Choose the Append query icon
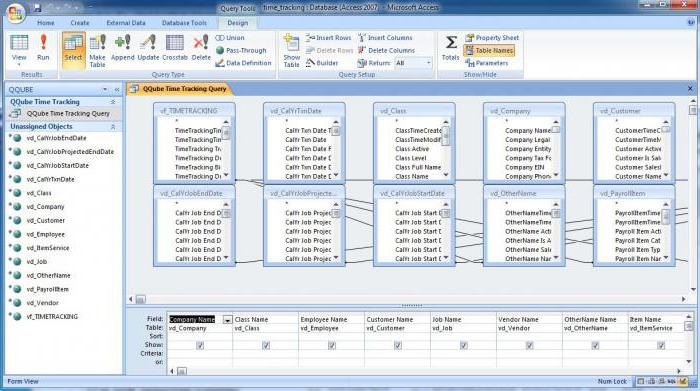This screenshot has width=700, height=391. click(x=123, y=47)
